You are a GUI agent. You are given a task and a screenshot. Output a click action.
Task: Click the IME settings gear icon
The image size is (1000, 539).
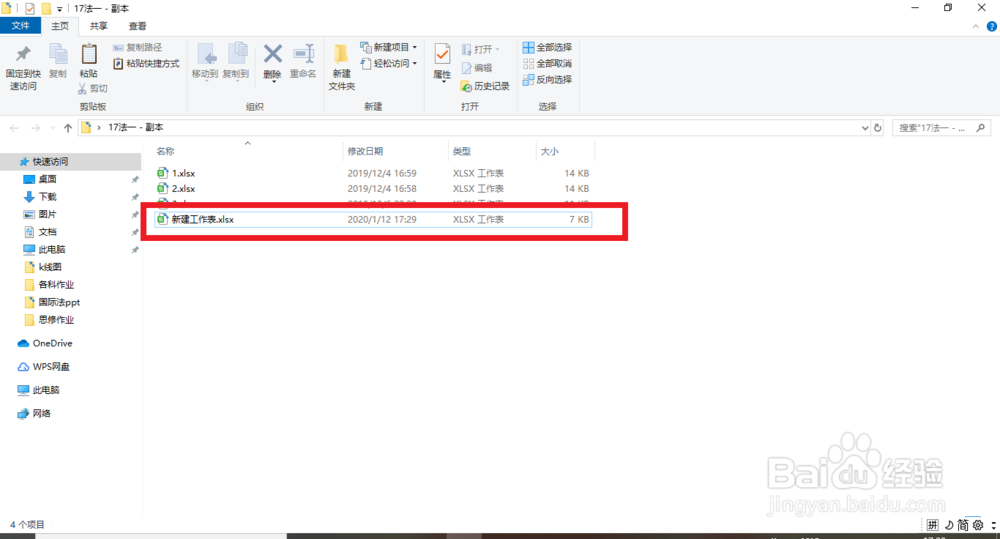(x=978, y=525)
